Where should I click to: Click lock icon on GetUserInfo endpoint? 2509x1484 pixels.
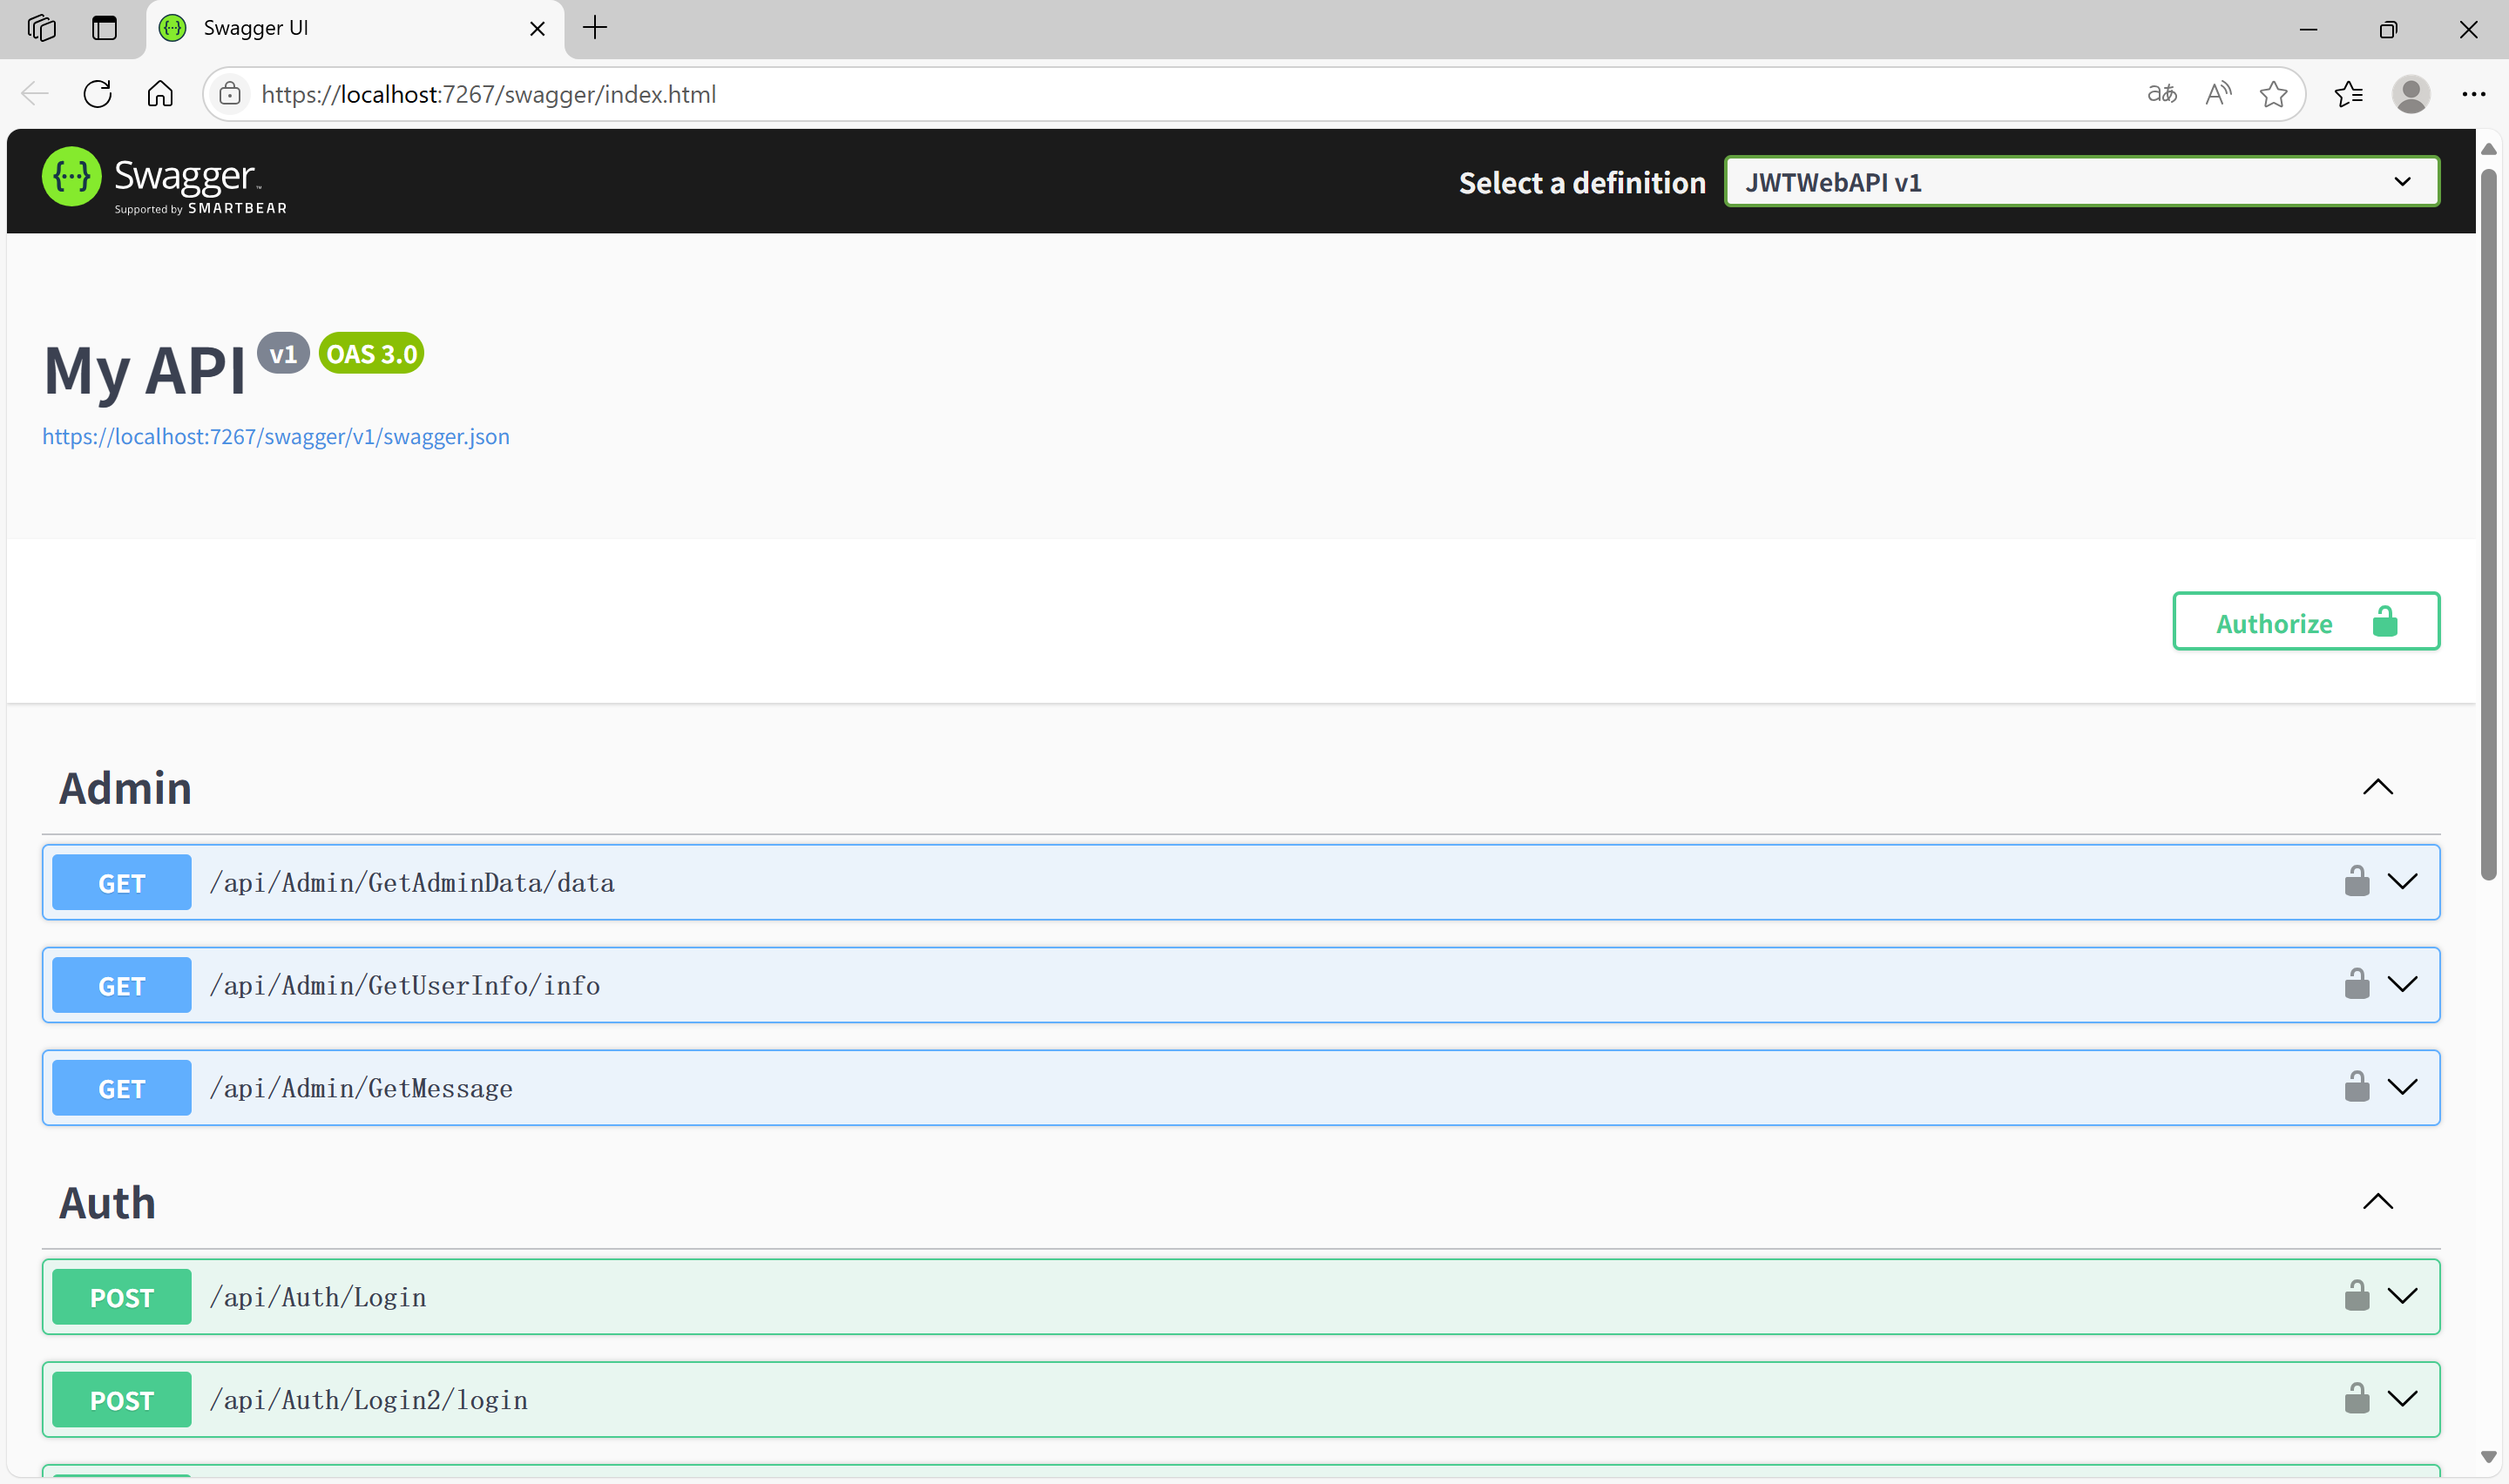click(2356, 984)
